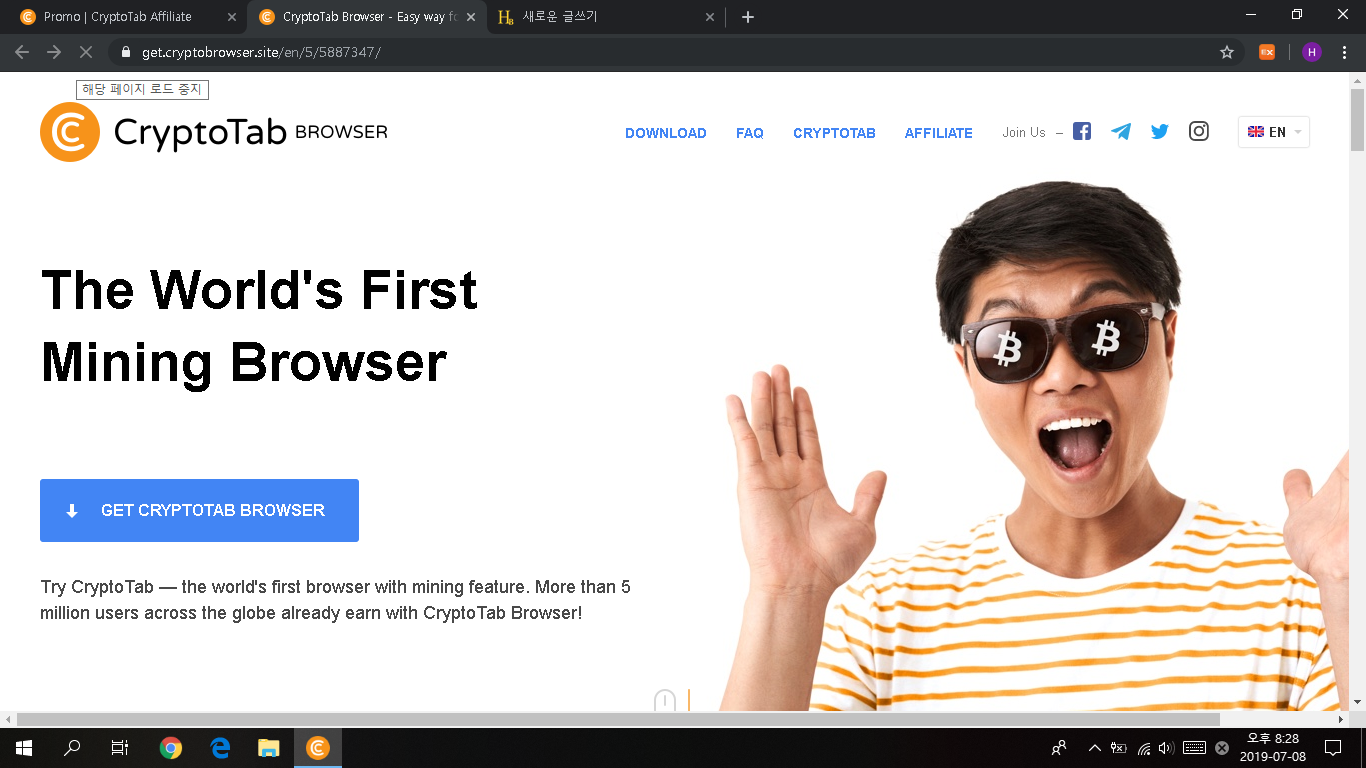
Task: Go forward using the arrow button
Action: [x=54, y=52]
